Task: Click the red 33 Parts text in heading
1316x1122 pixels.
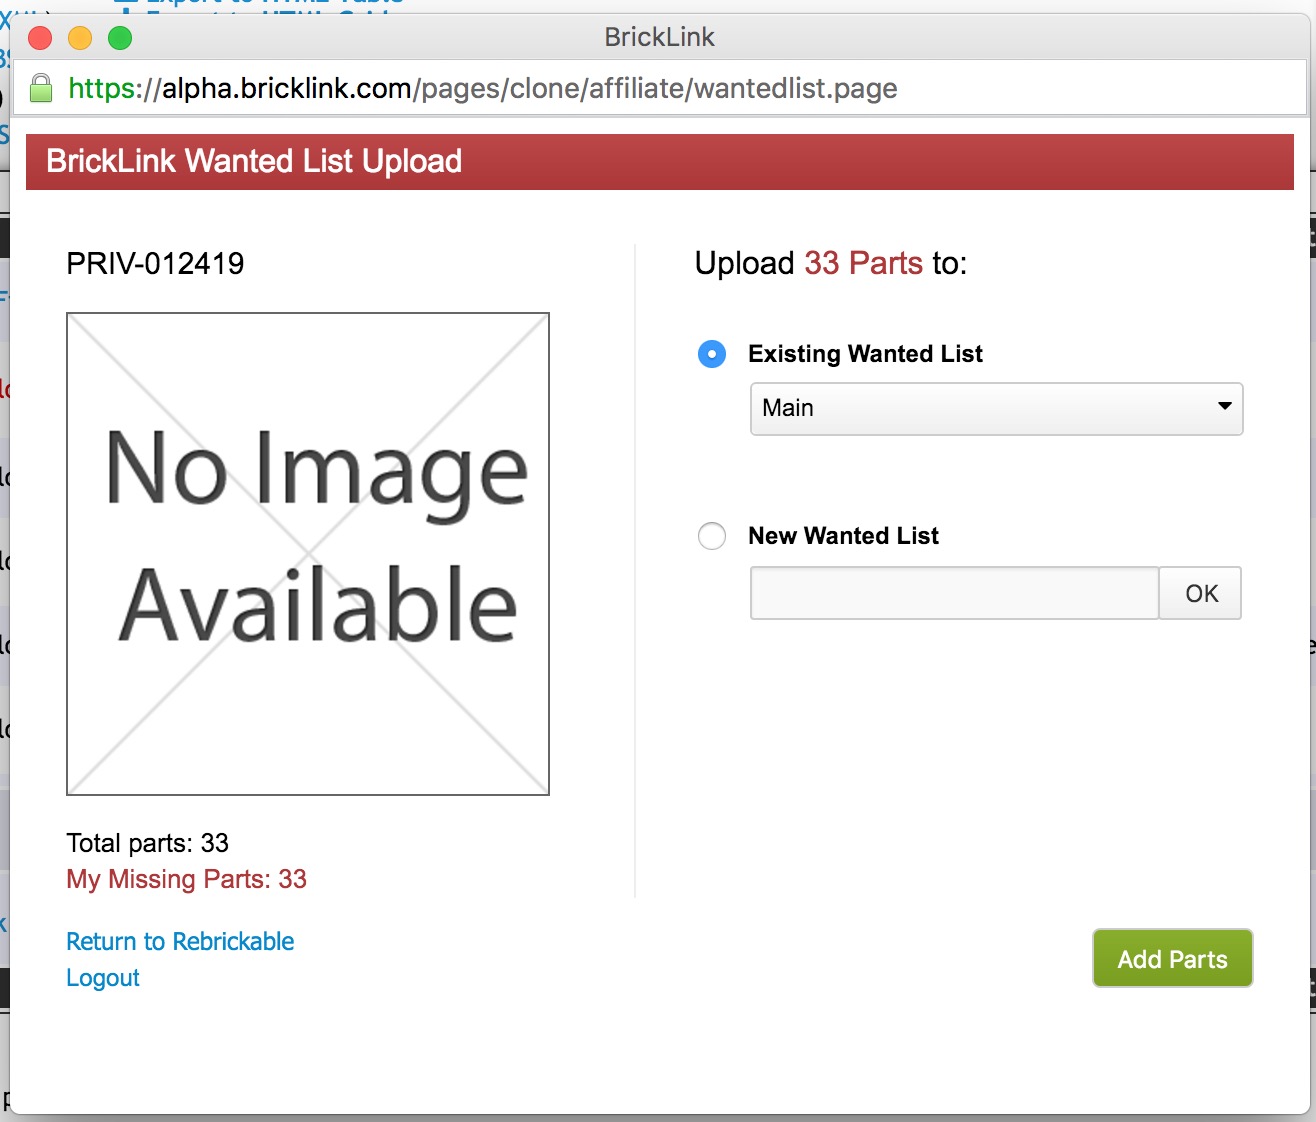Action: tap(863, 263)
